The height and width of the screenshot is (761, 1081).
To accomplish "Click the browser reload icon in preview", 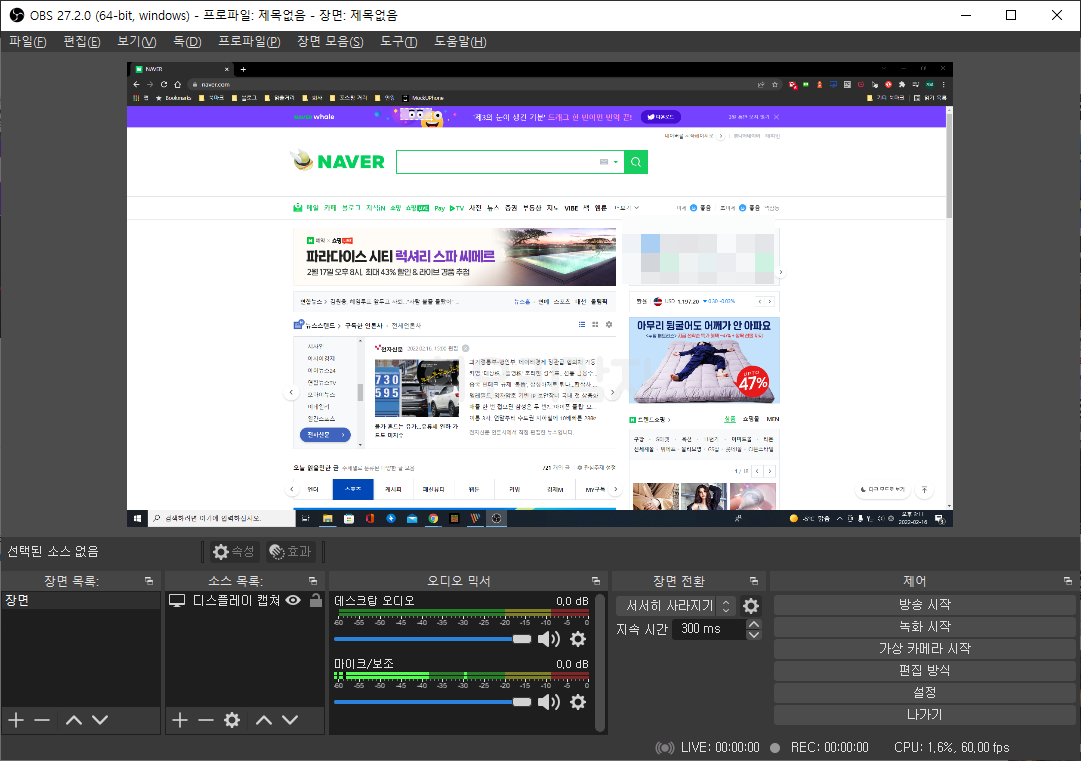I will [x=164, y=84].
